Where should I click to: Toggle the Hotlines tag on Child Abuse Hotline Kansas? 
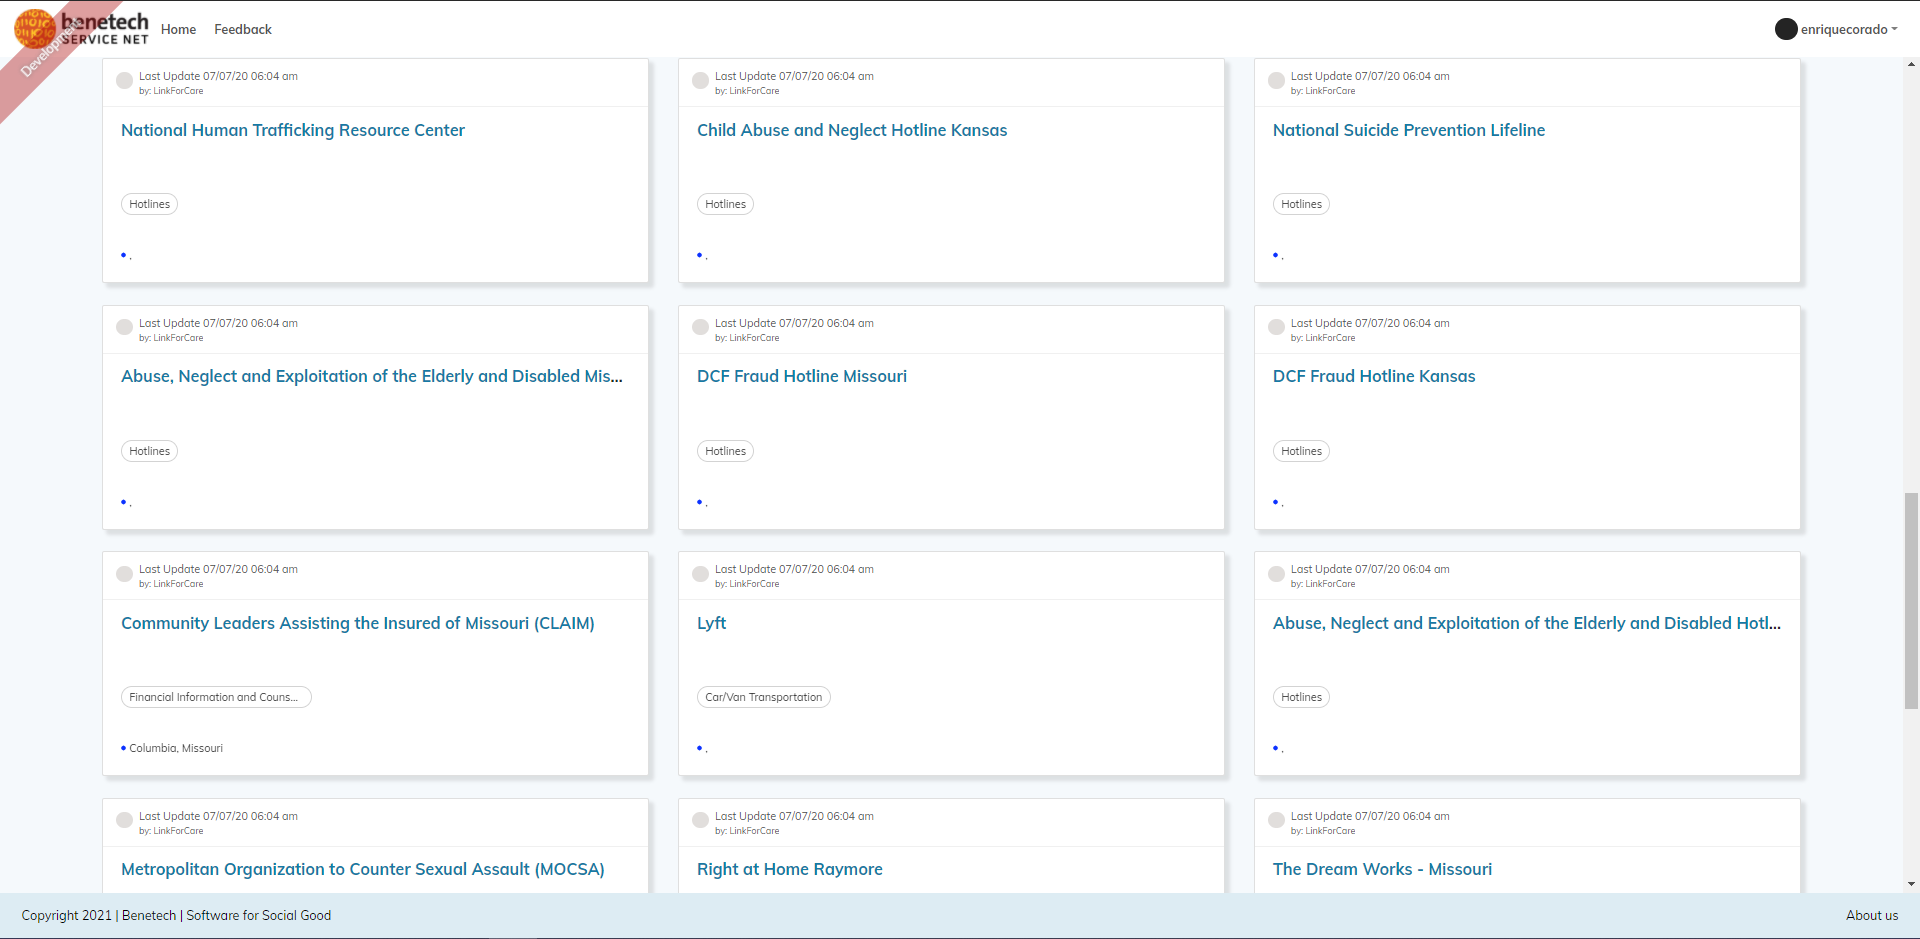(725, 203)
